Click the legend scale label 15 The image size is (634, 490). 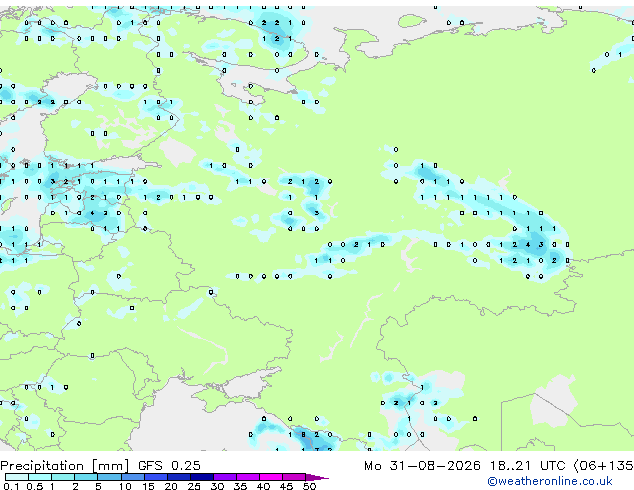(x=148, y=486)
